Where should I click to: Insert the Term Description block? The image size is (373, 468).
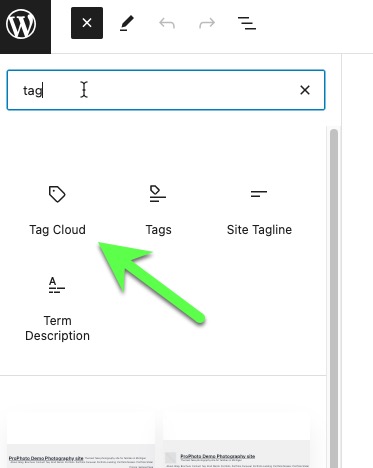(x=57, y=309)
